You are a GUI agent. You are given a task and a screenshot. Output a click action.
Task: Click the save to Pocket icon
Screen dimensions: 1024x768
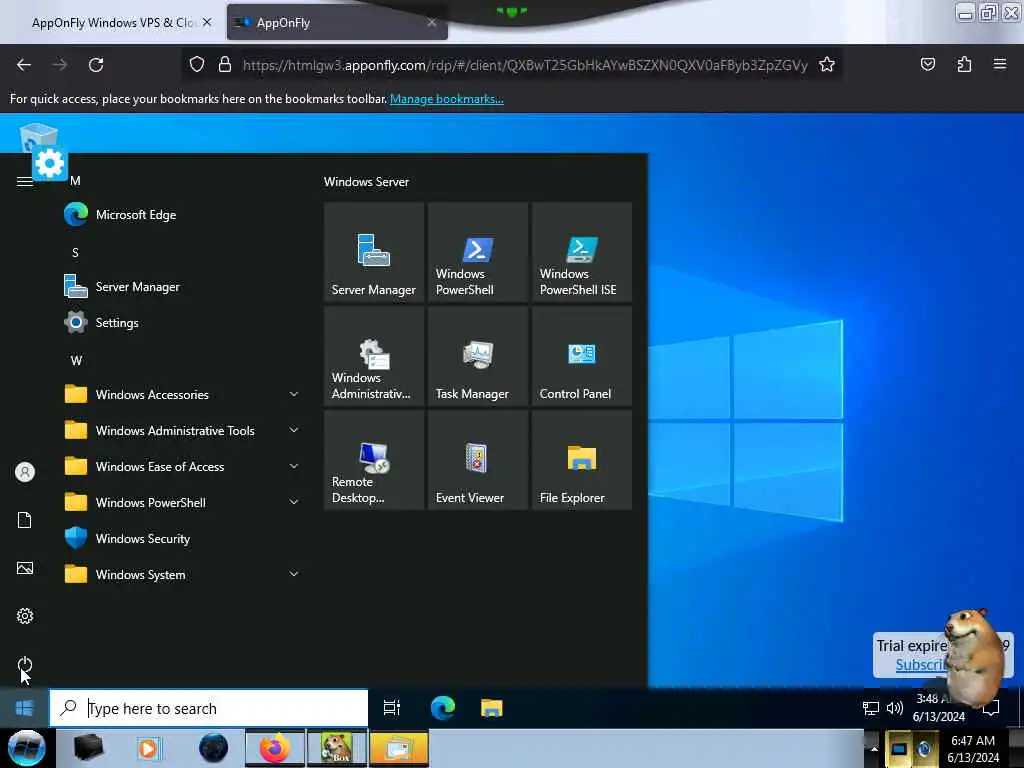[927, 64]
